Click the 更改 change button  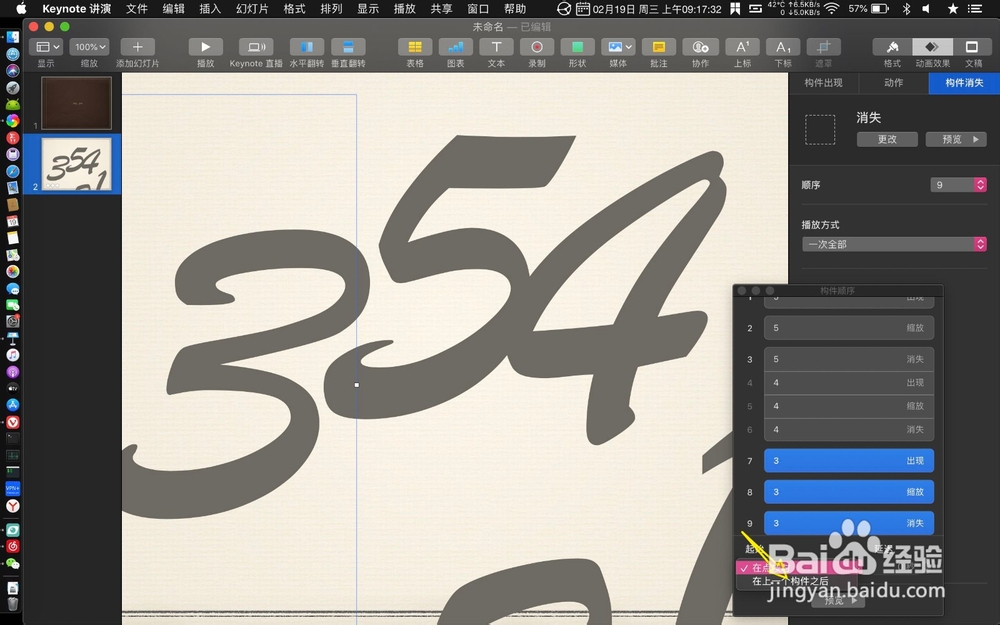(x=886, y=139)
